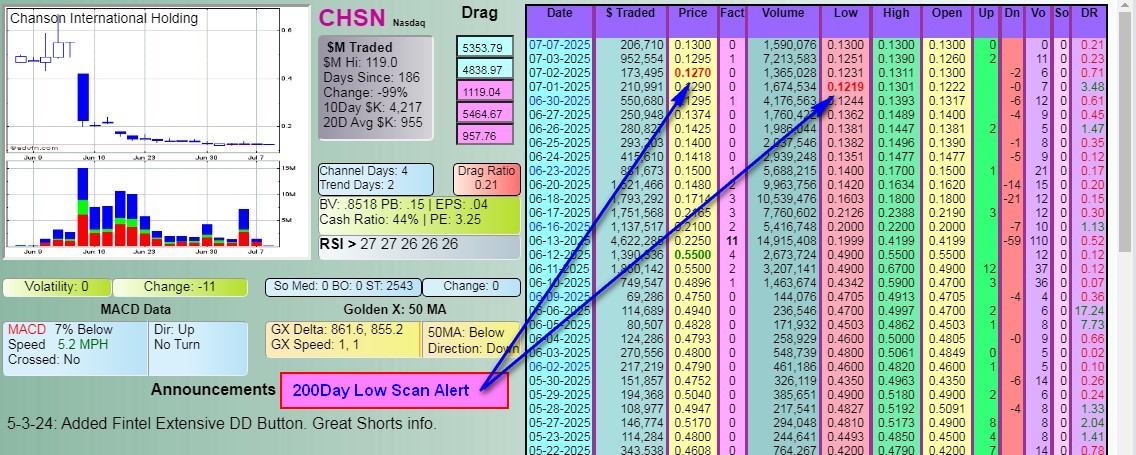1136x455 pixels.
Task: Click the So Med BO ST box
Action: (x=343, y=286)
